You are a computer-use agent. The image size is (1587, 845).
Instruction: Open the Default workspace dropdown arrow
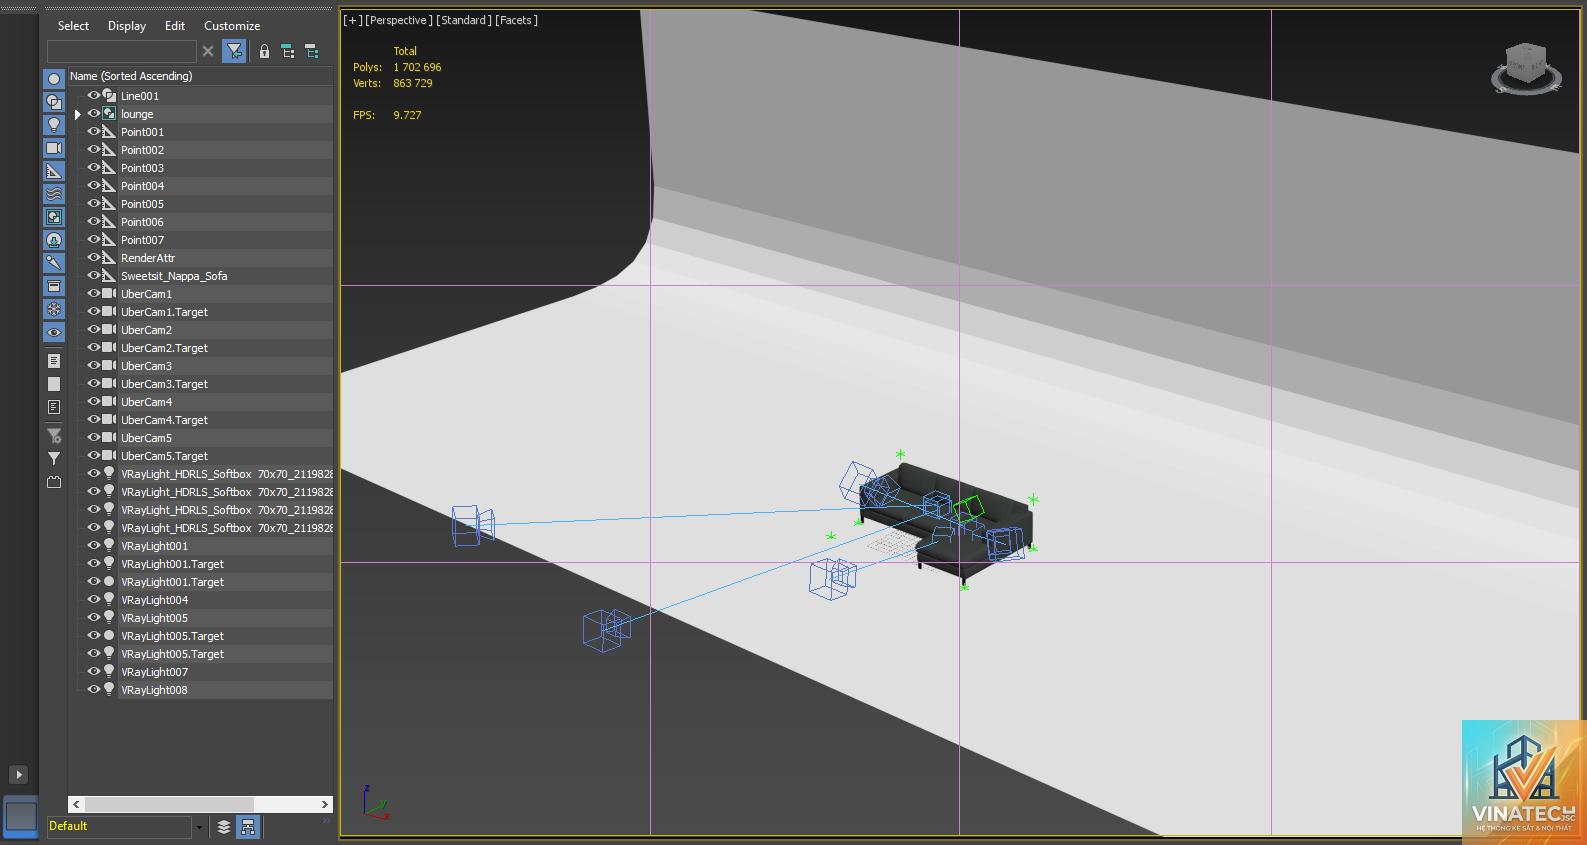coord(199,827)
